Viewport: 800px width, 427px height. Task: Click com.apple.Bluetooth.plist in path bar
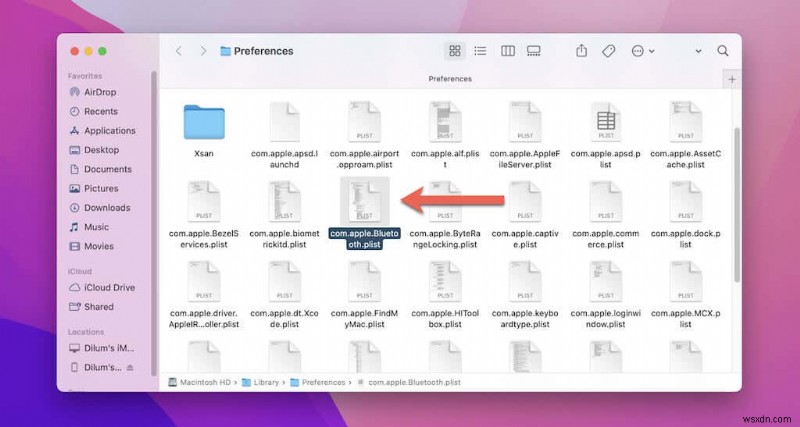click(409, 382)
